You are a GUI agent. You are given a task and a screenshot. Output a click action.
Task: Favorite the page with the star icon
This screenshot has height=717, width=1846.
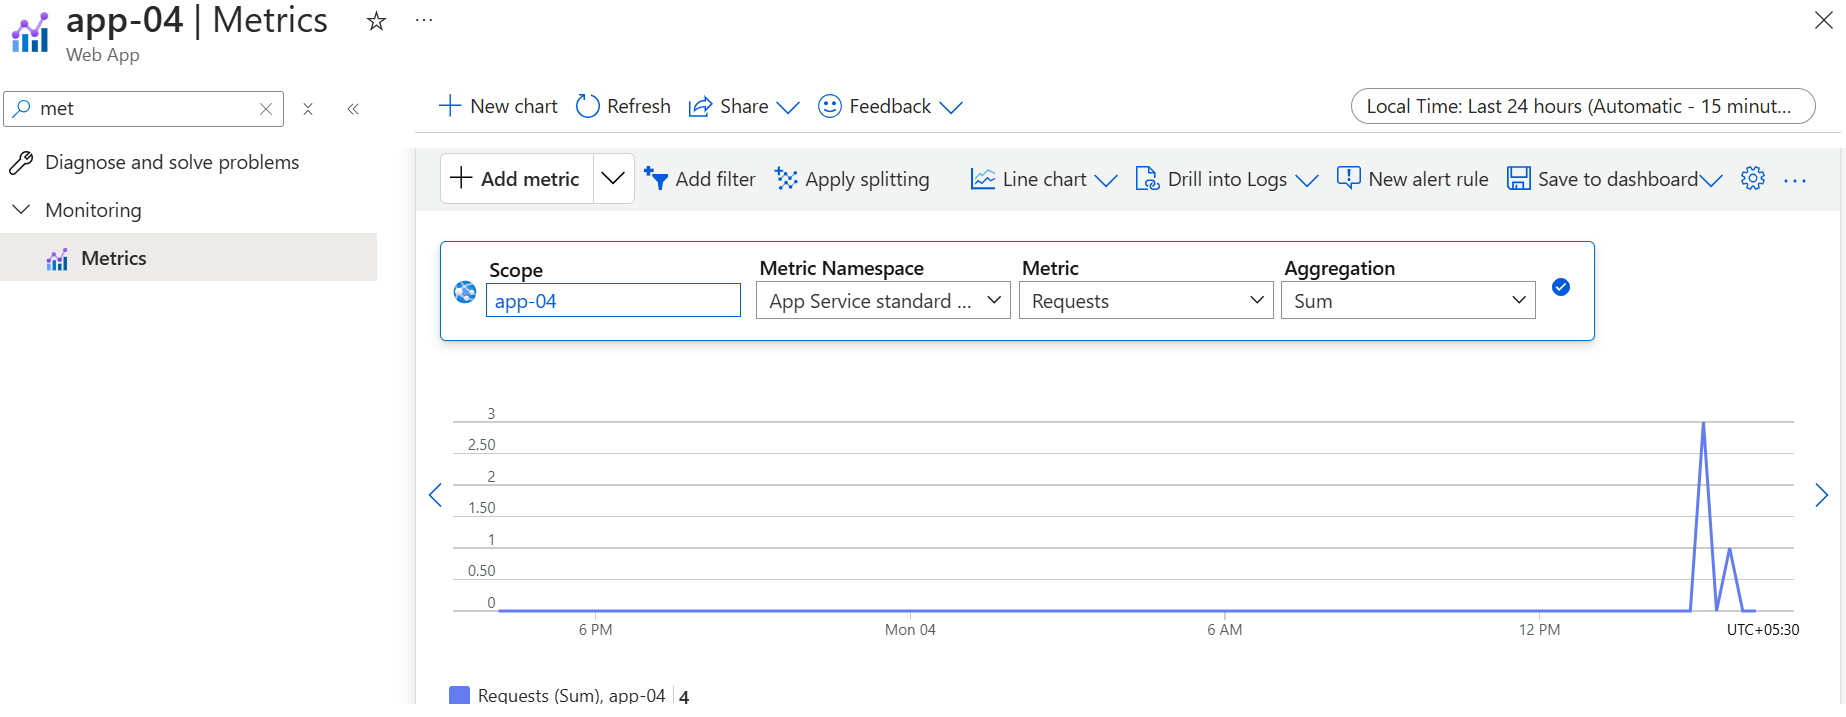pos(376,21)
